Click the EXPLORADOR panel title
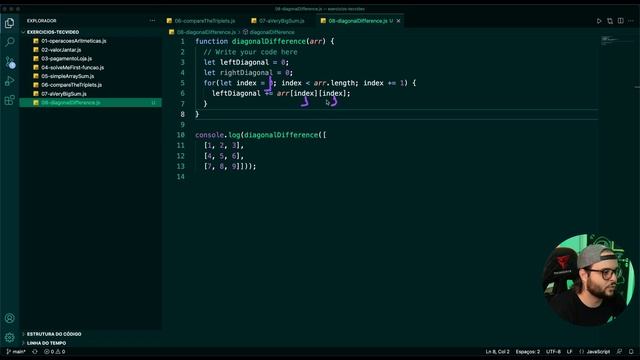Image resolution: width=640 pixels, height=360 pixels. tap(42, 20)
